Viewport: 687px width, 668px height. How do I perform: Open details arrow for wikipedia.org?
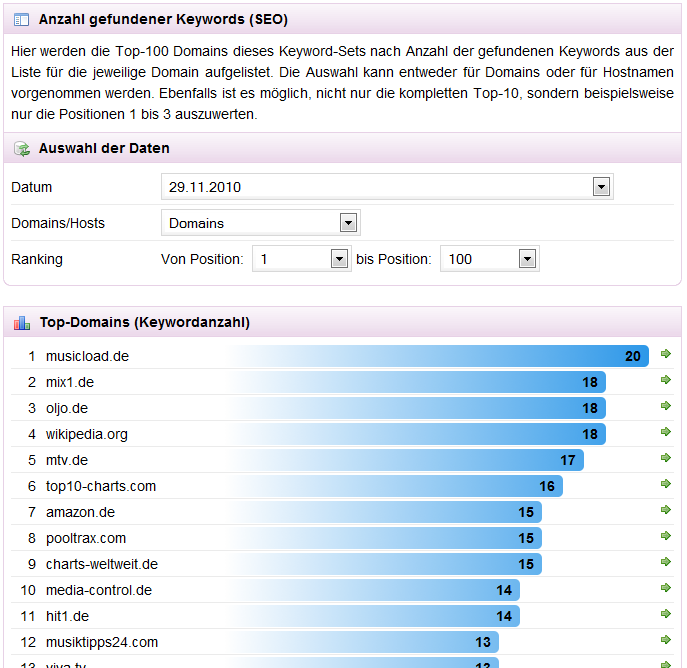[x=666, y=432]
